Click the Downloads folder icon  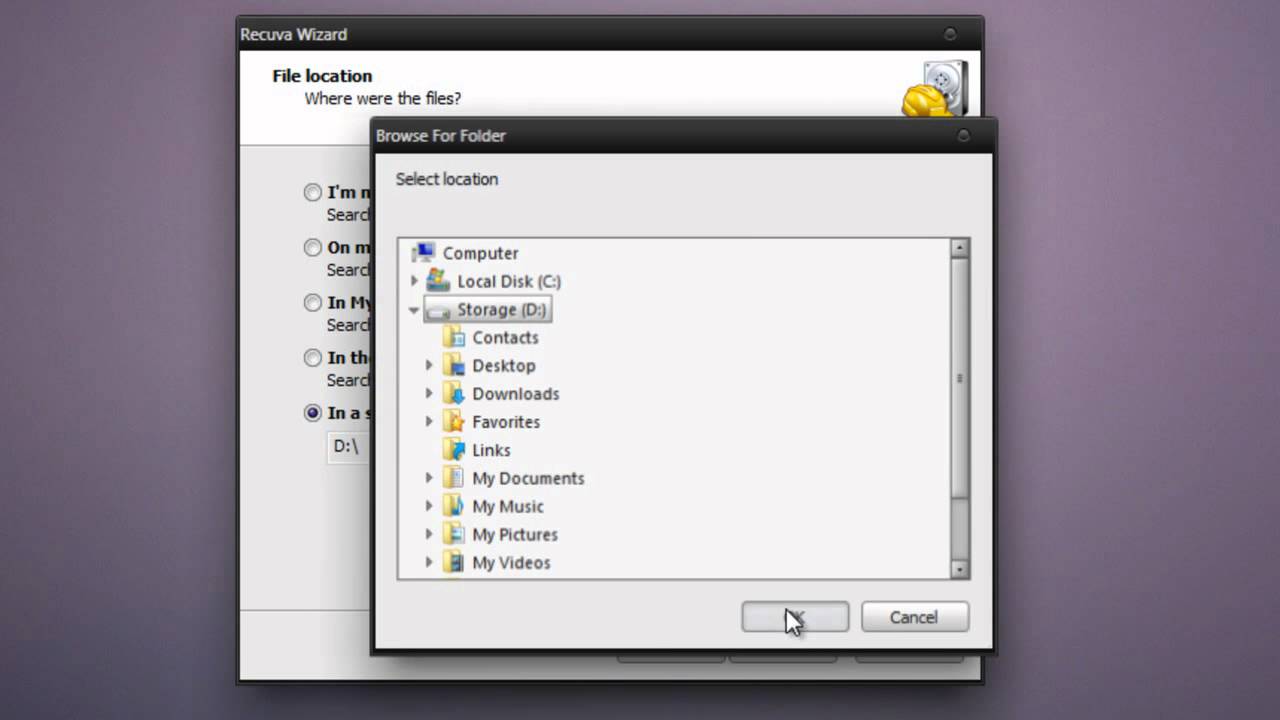pos(454,393)
